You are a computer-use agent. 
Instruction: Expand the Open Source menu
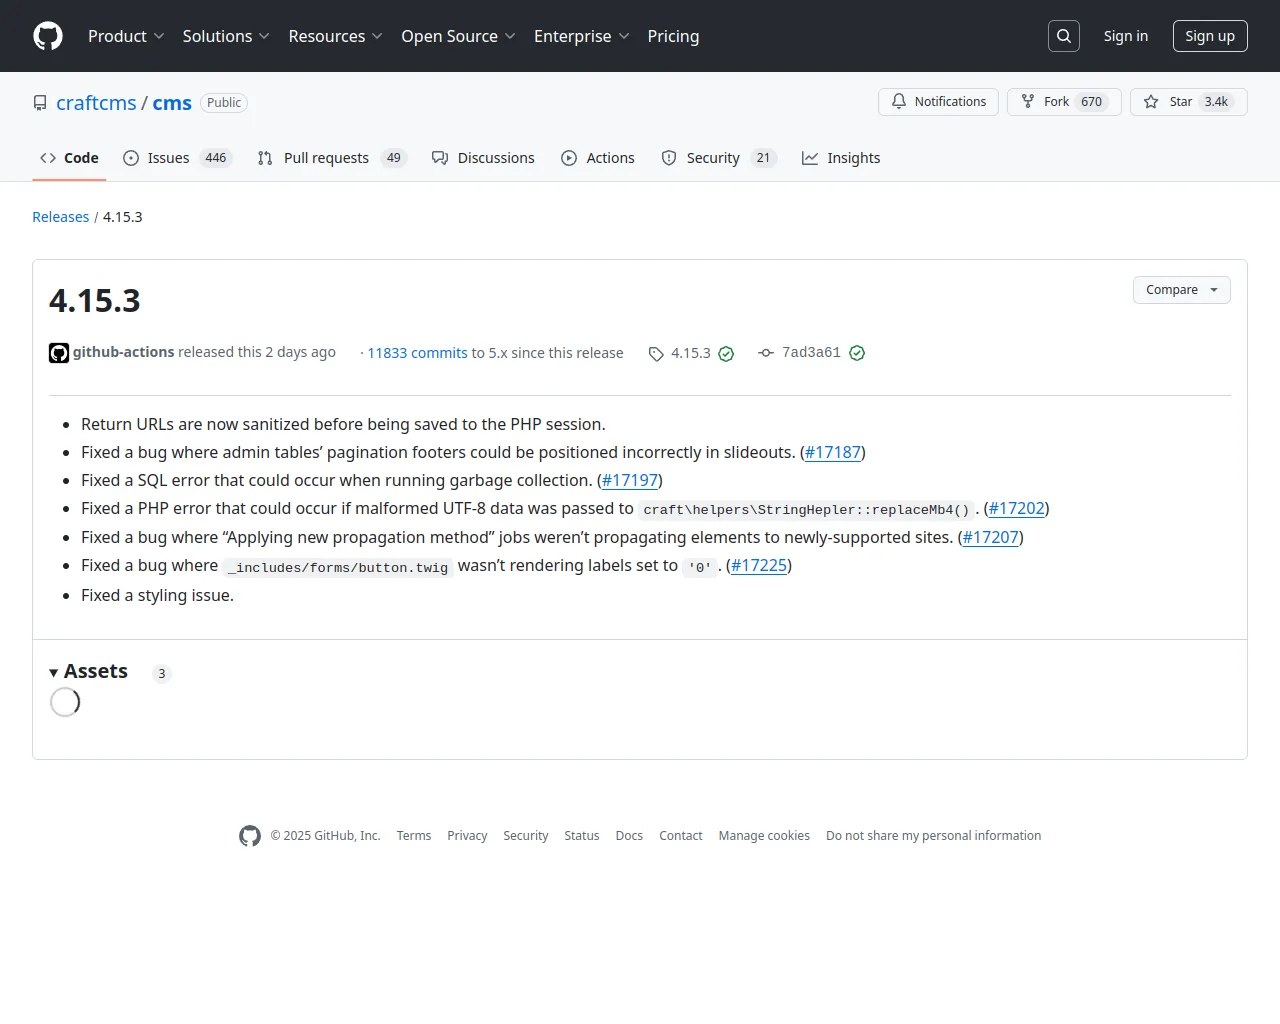pyautogui.click(x=459, y=36)
